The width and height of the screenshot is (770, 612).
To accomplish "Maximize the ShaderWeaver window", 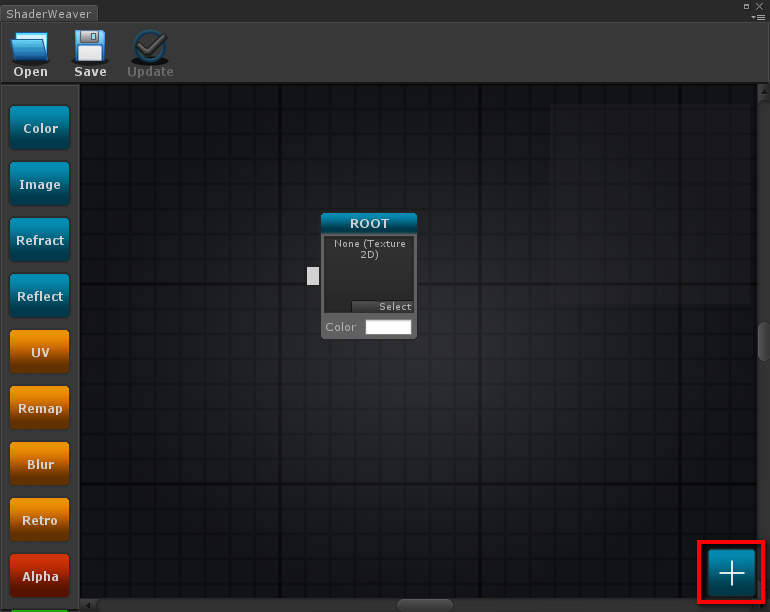I will 746,6.
